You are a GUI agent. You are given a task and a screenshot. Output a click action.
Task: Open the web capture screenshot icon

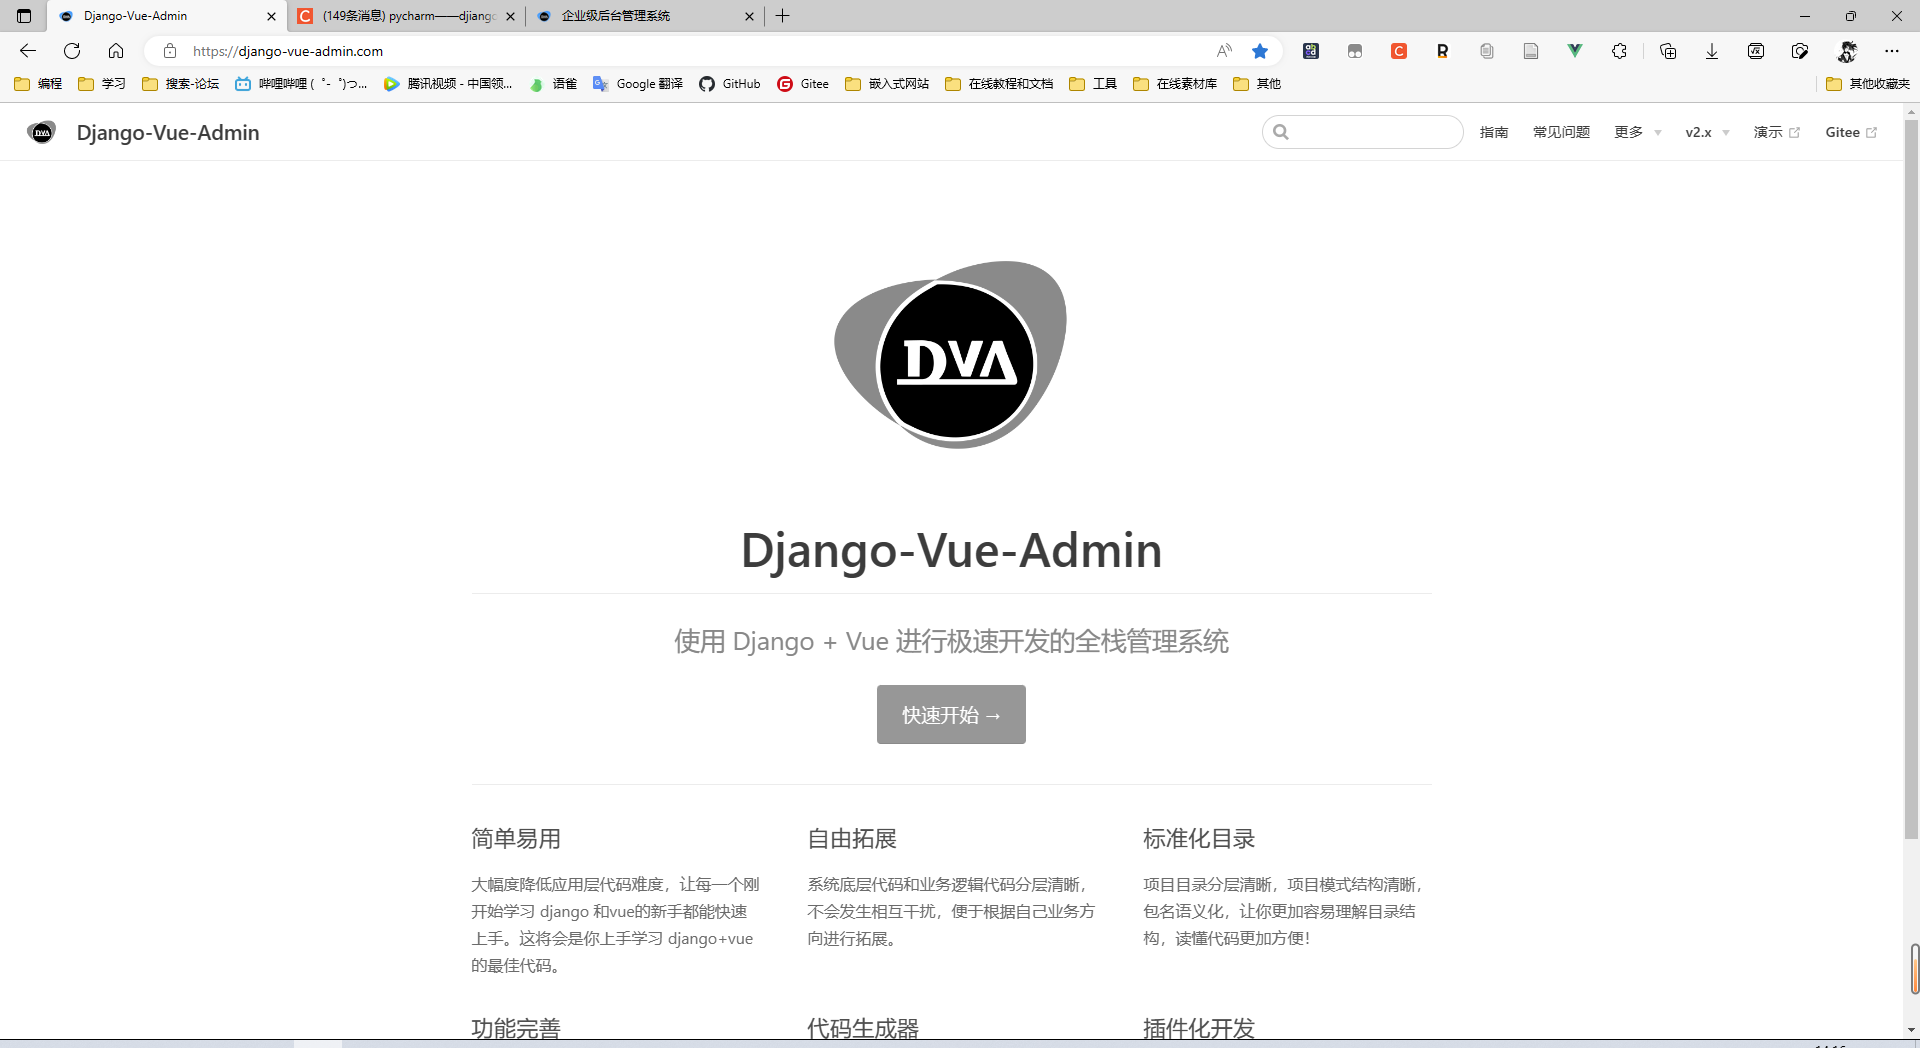pos(1800,51)
